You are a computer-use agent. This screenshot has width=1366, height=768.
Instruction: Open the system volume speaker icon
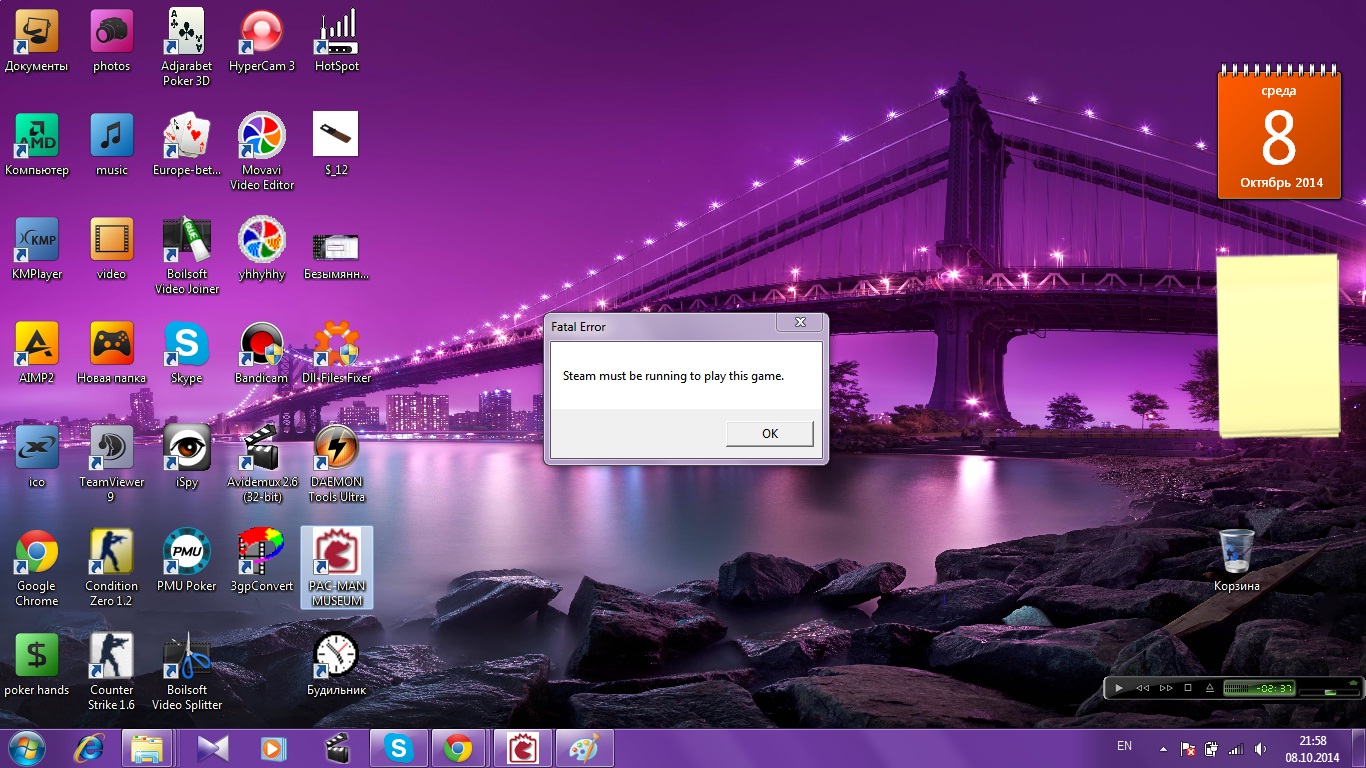(1259, 748)
